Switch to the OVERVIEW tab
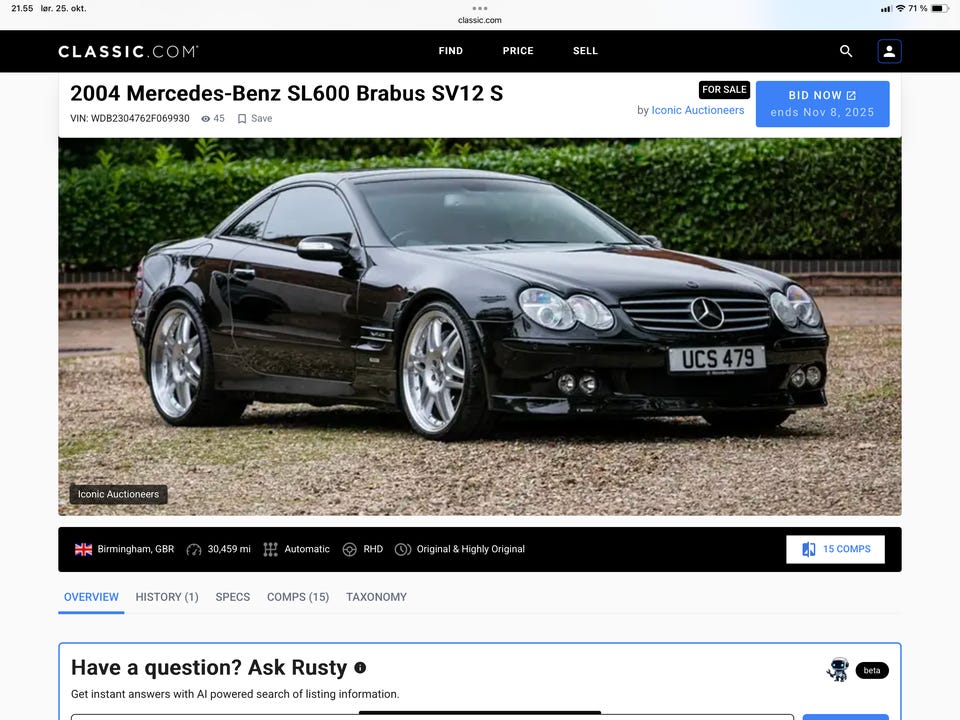Image resolution: width=960 pixels, height=720 pixels. pyautogui.click(x=91, y=597)
